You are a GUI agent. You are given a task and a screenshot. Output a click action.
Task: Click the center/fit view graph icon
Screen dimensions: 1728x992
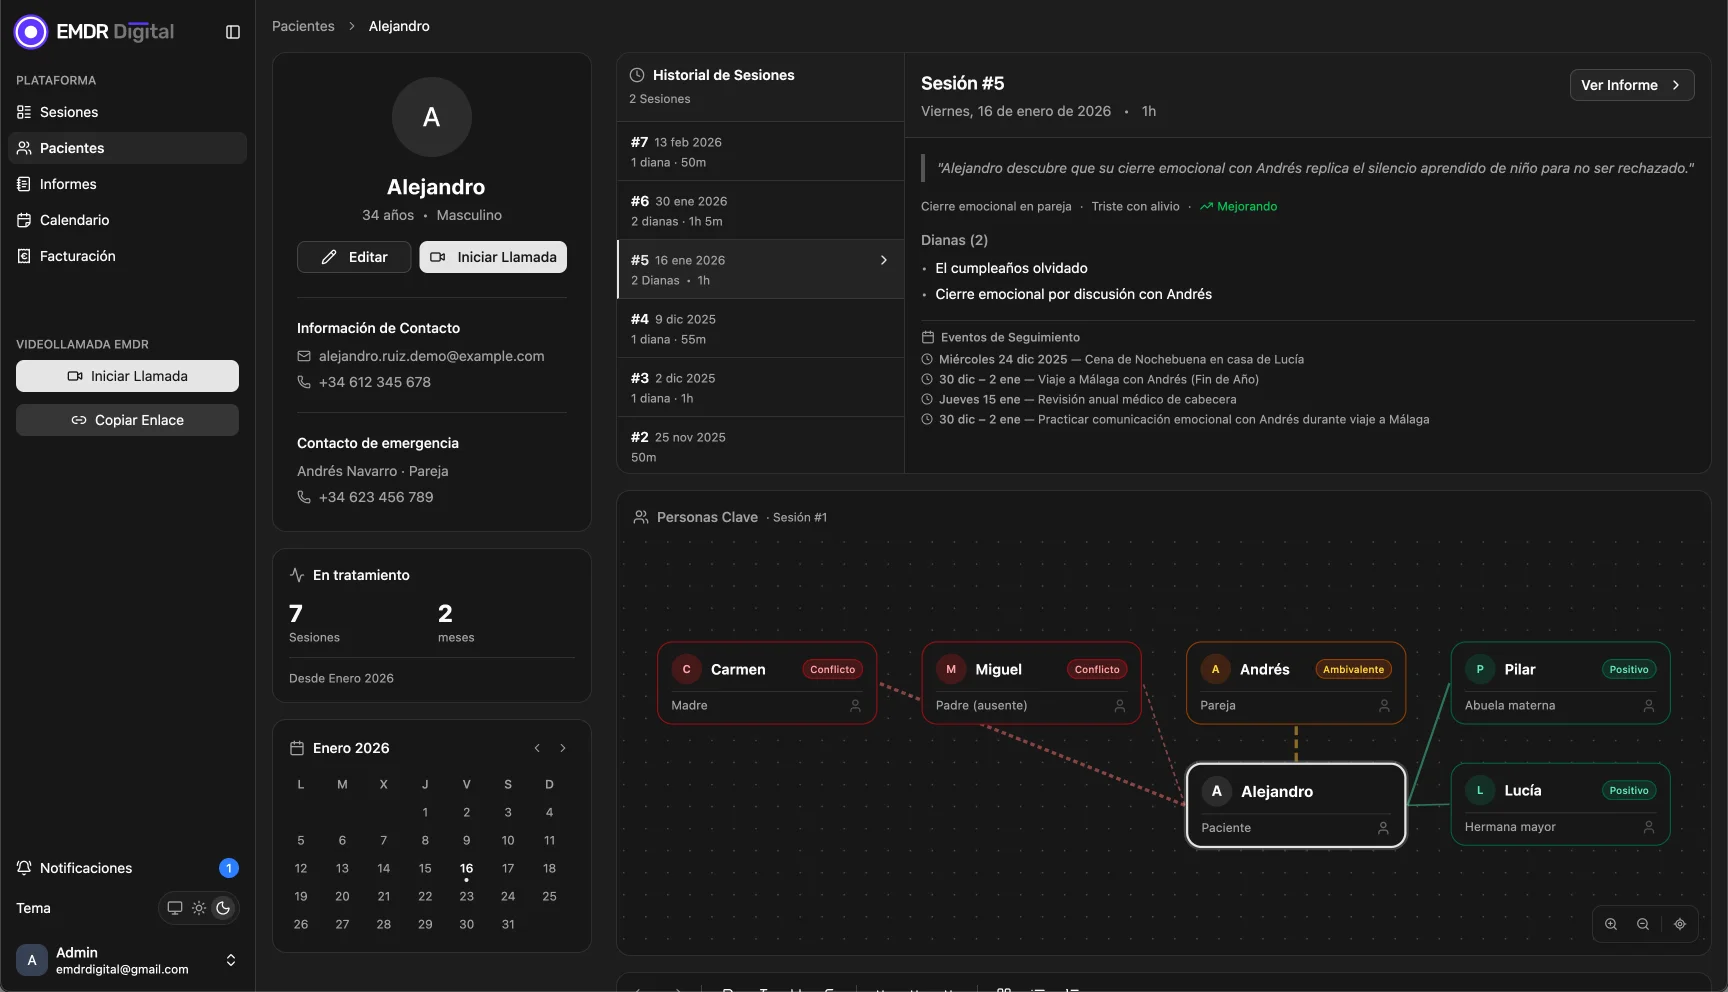[1680, 924]
